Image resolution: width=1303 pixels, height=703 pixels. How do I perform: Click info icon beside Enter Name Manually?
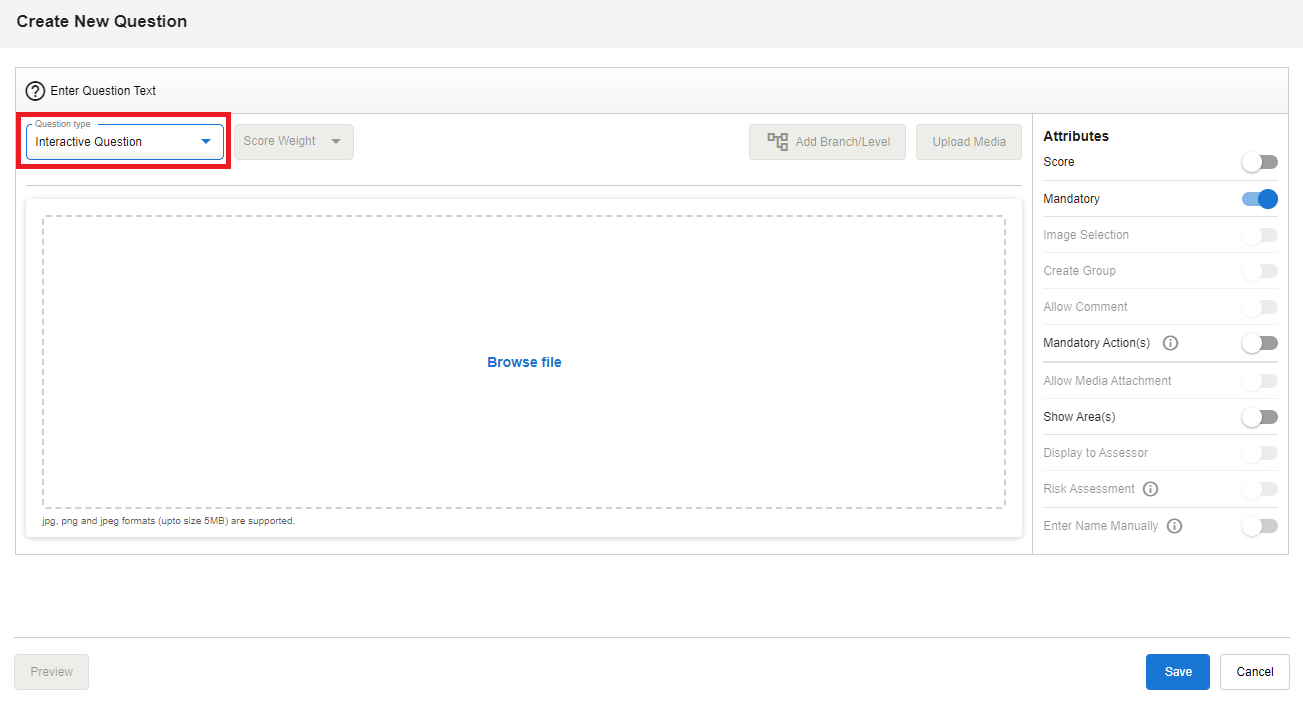click(x=1174, y=526)
